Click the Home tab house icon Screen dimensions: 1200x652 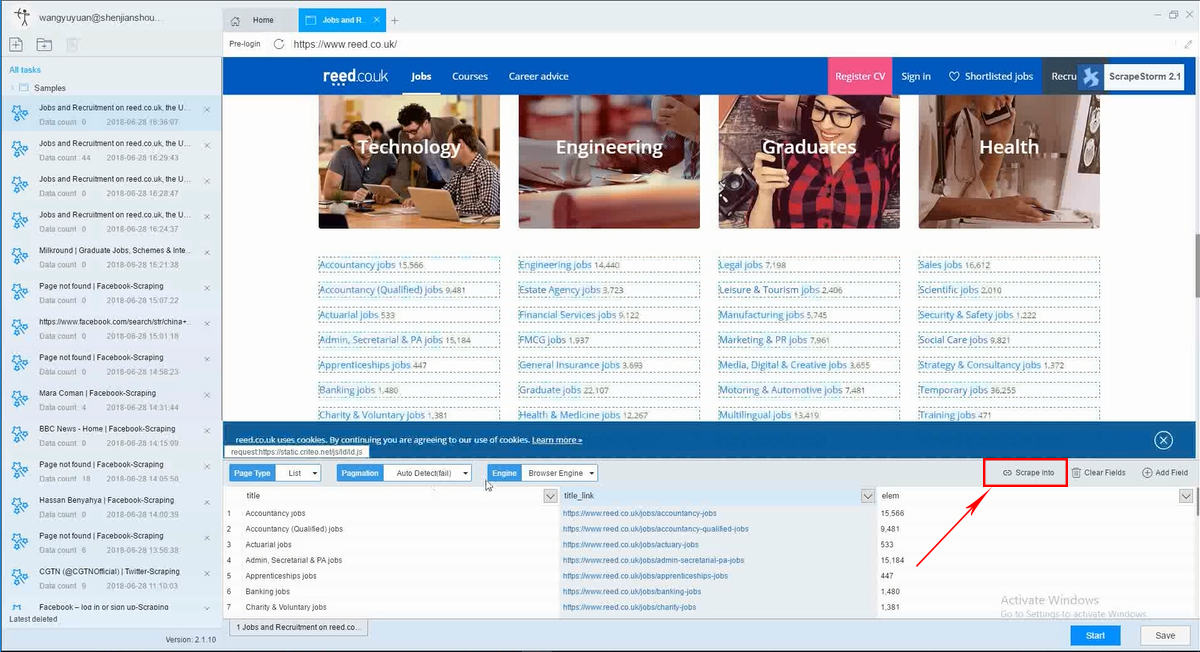235,20
